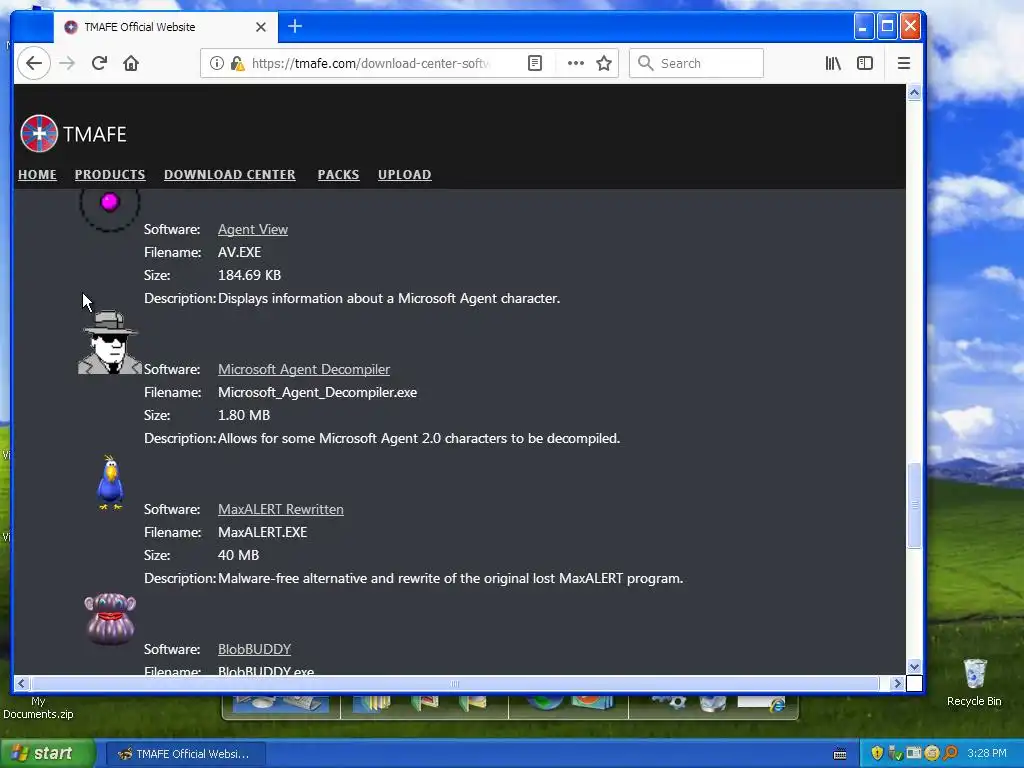
Task: Click the spy character Decompiler thumbnail
Action: point(110,342)
